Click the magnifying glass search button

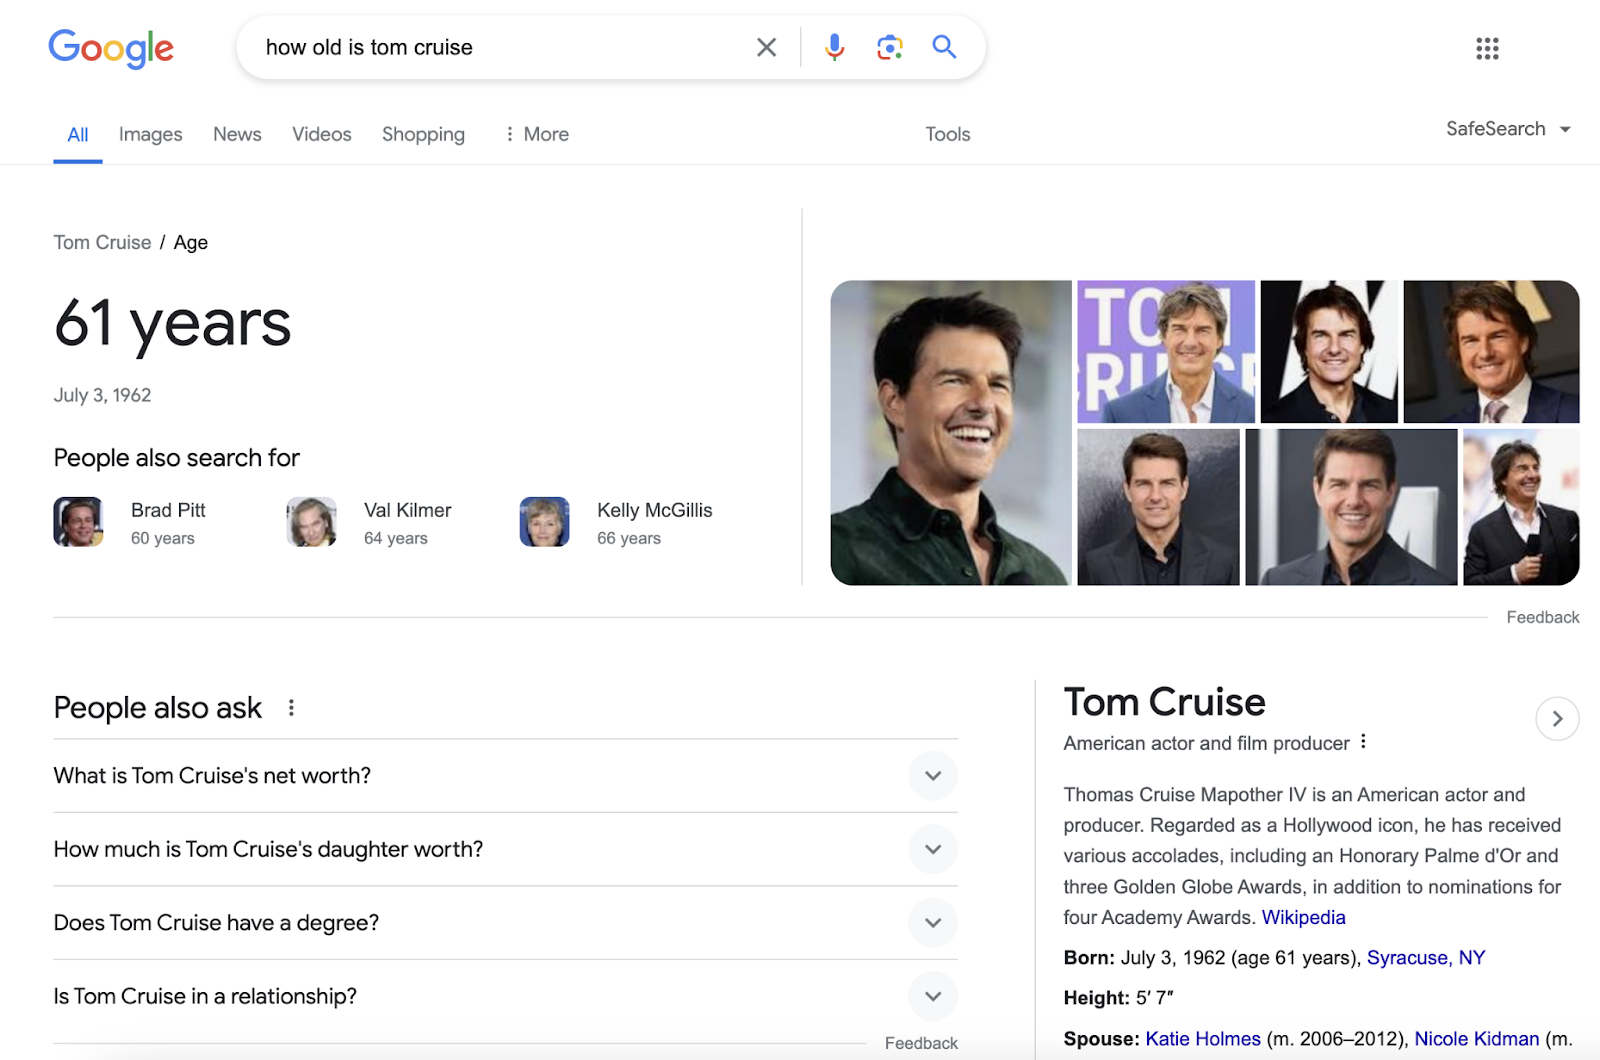pos(944,47)
